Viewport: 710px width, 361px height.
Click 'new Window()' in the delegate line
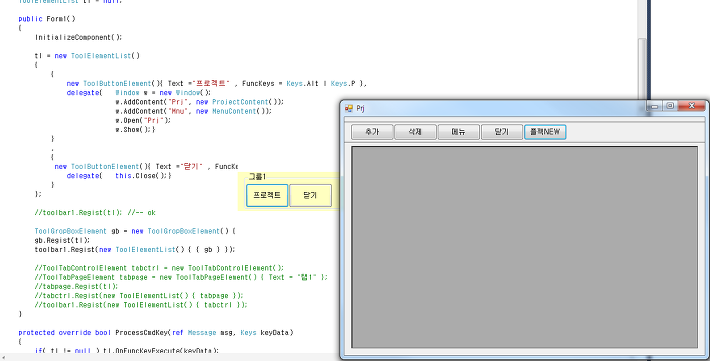[185, 92]
